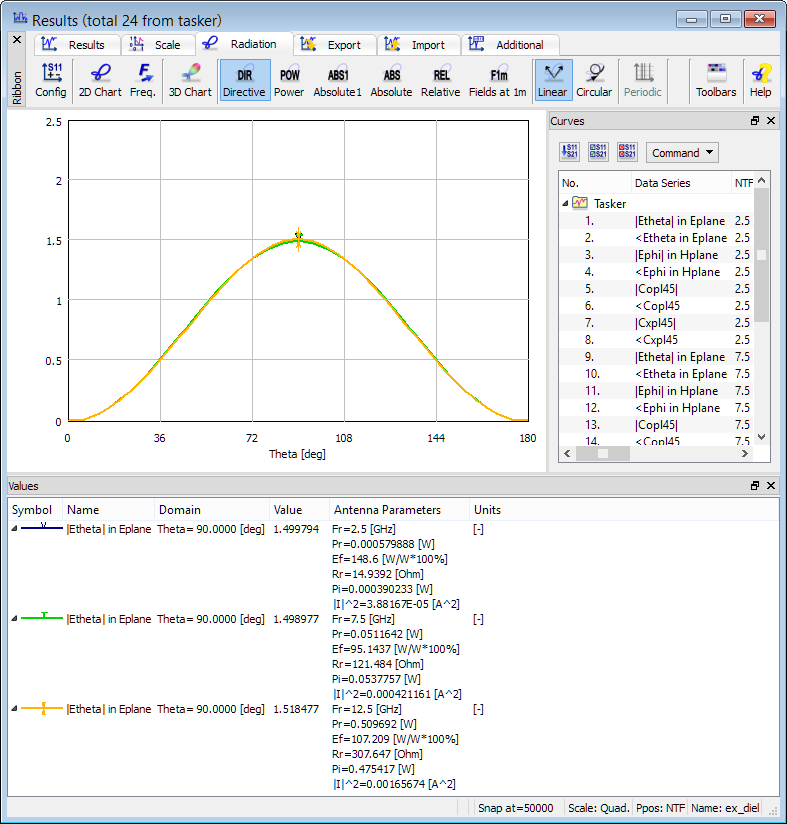Collapse the first |Etheta| values row
Screen dimensions: 787x824
tap(14, 529)
